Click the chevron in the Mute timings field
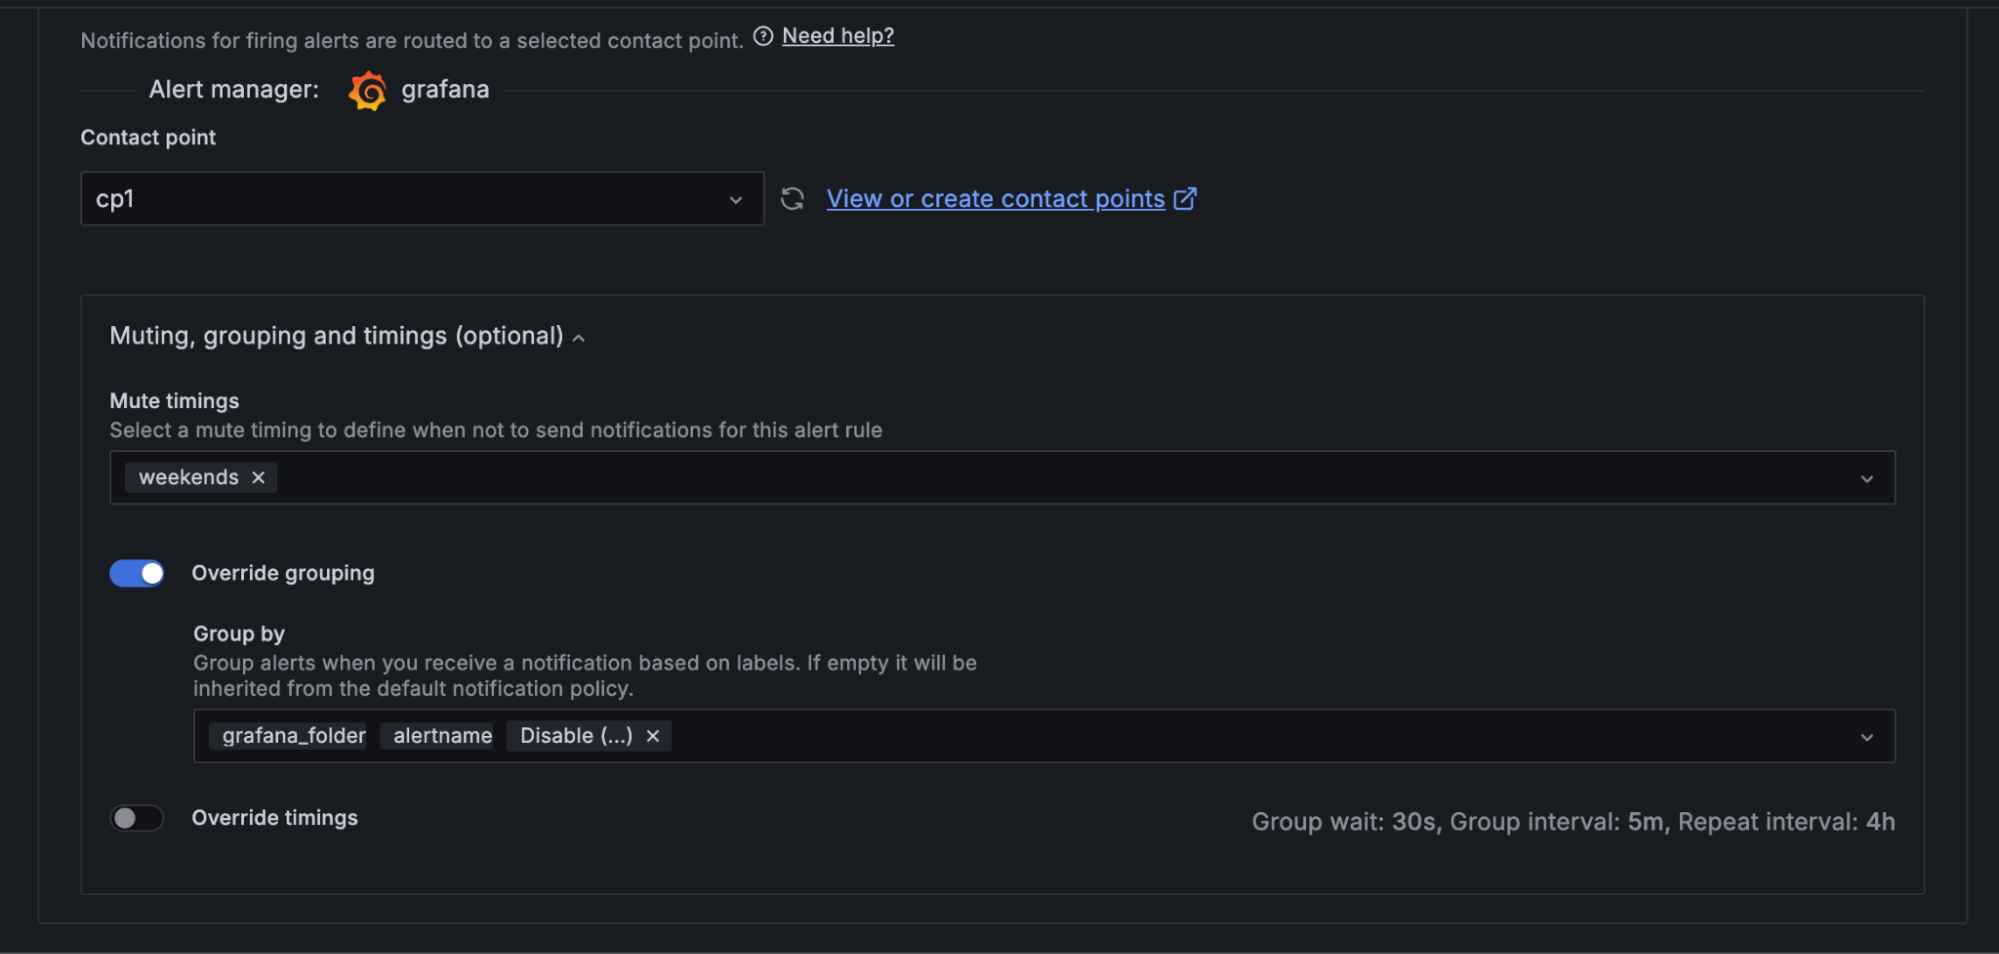This screenshot has width=1999, height=954. [x=1866, y=479]
